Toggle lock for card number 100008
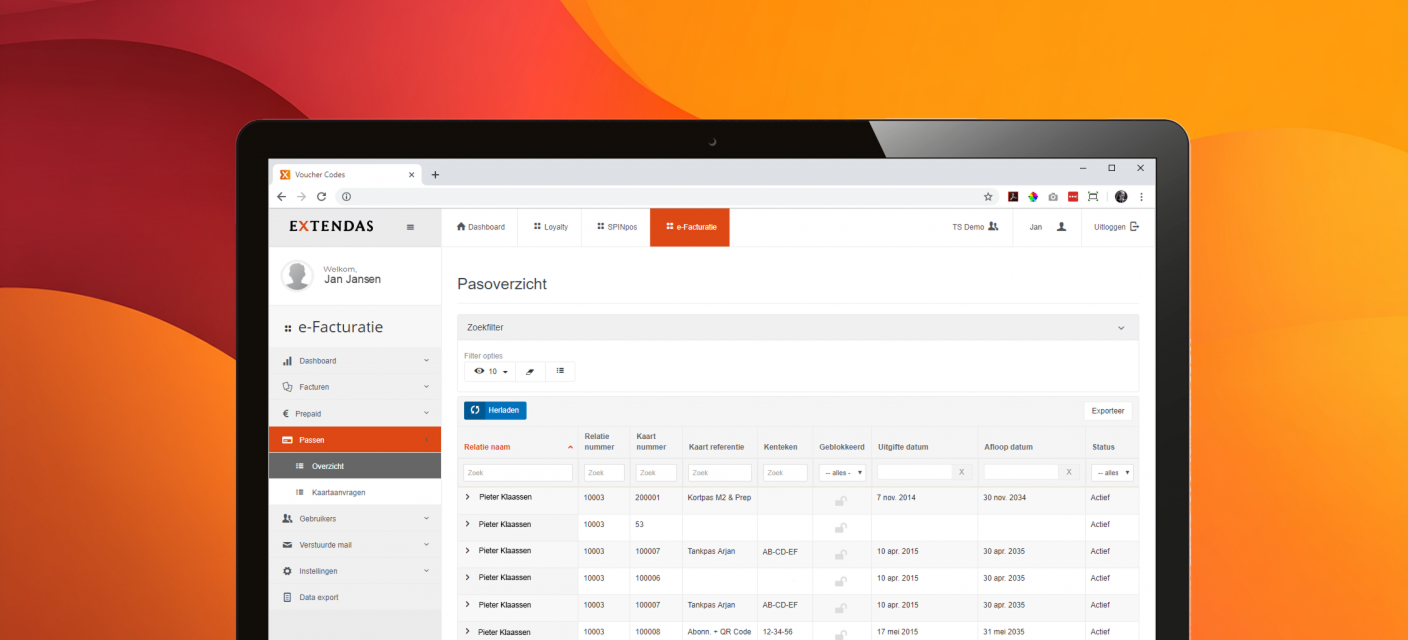Viewport: 1408px width, 640px height. pyautogui.click(x=841, y=634)
